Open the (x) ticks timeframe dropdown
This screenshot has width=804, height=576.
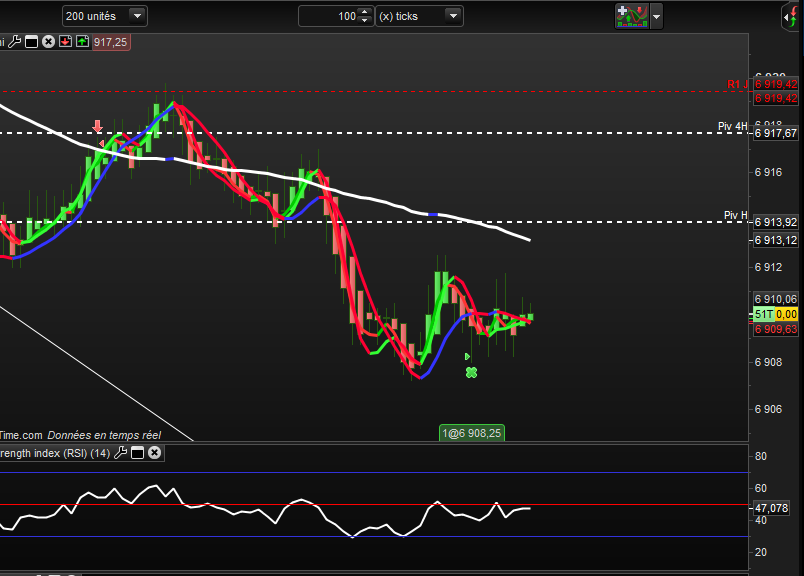click(419, 16)
